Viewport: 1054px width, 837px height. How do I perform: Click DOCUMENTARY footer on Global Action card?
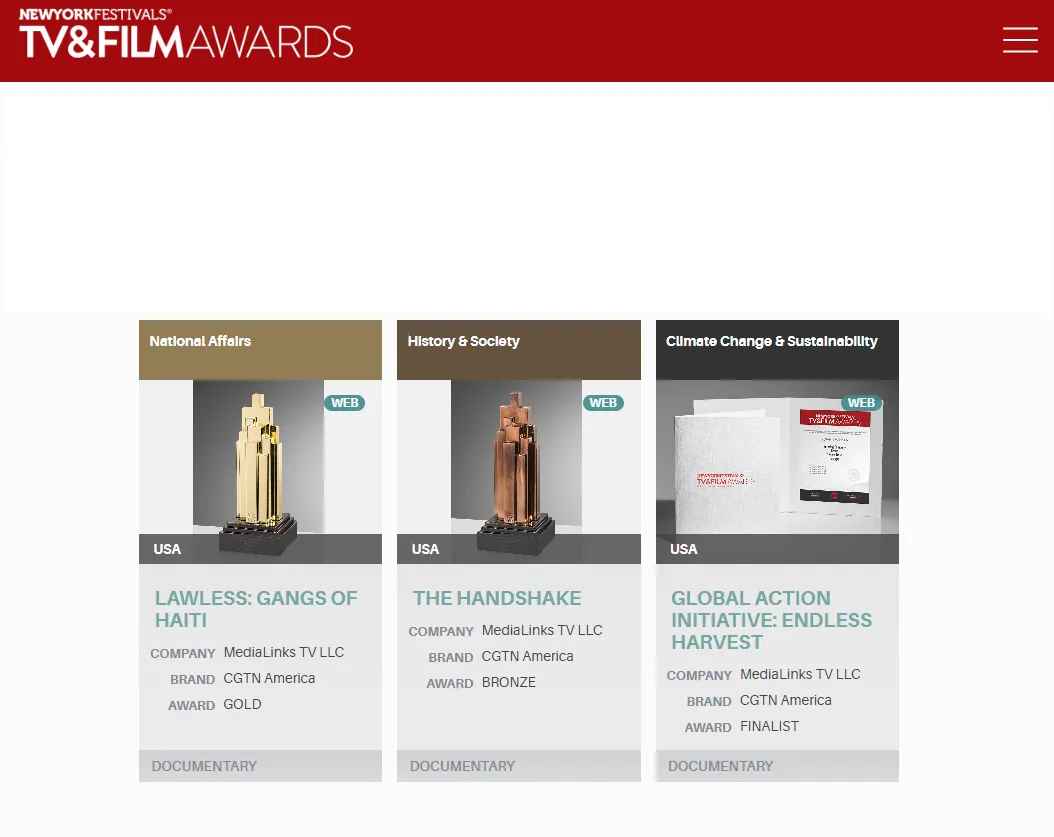pos(720,766)
